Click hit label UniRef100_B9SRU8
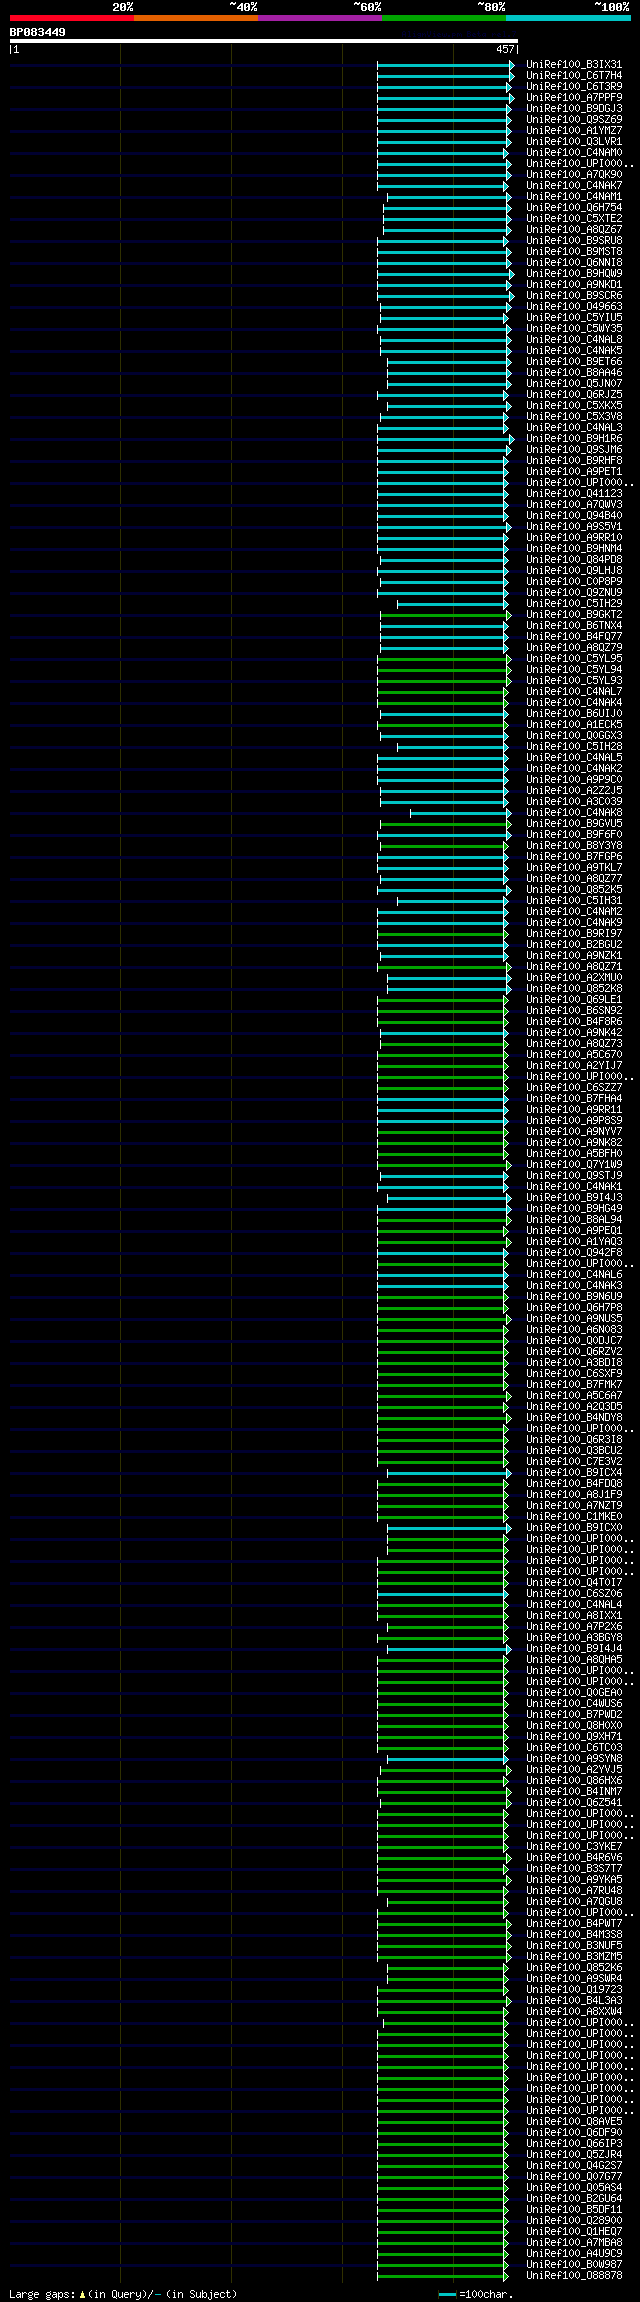 574,241
